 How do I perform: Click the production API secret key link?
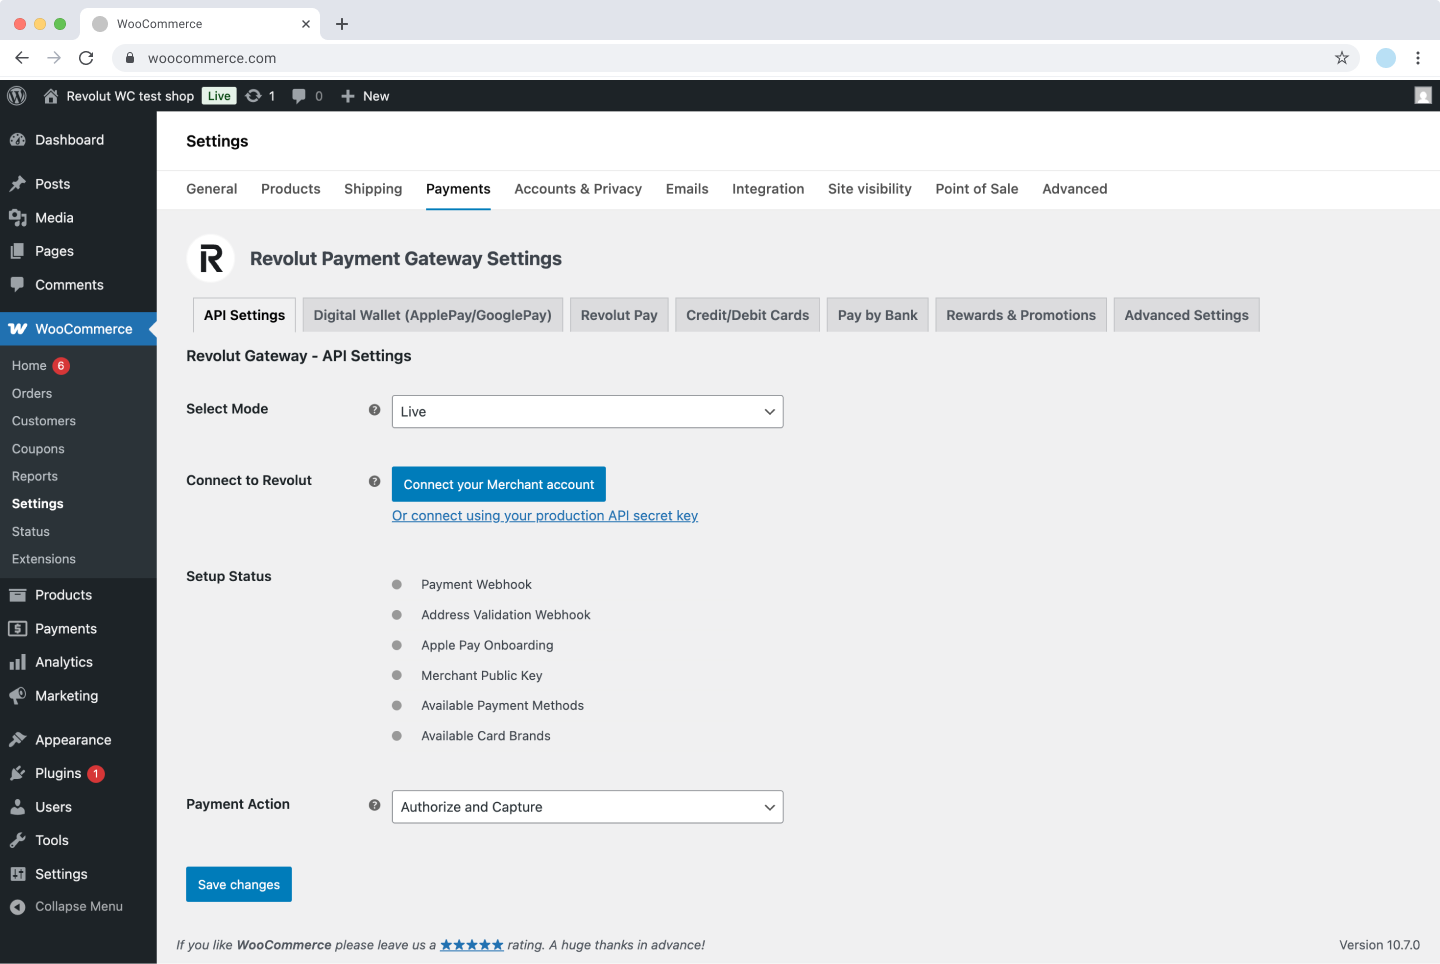click(x=545, y=516)
